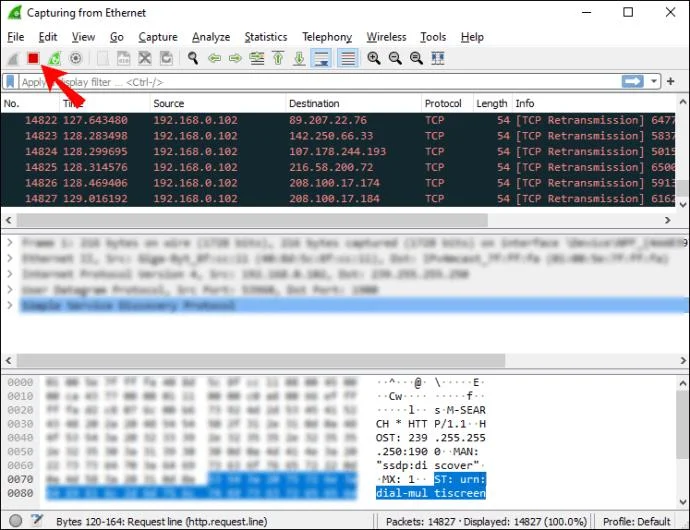Select highlighted ST: urn: bytes text
Viewport: 690px width, 530px height.
click(460, 479)
